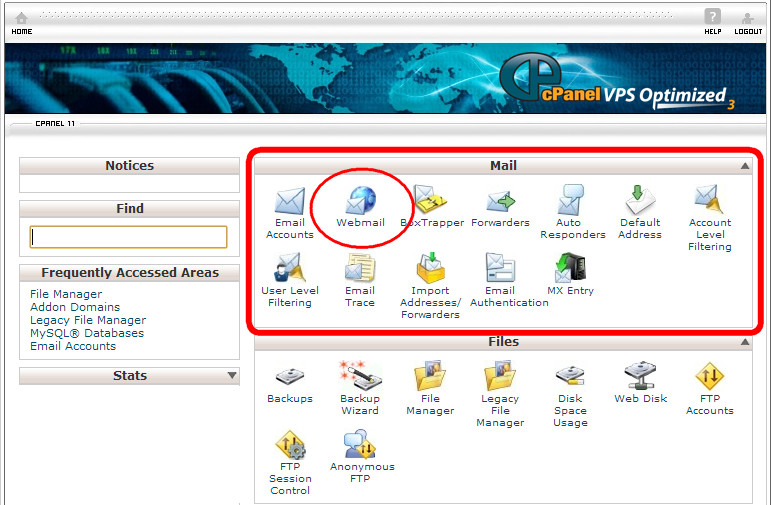The image size is (771, 505).
Task: Open Import Addresses/Forwarders
Action: click(x=430, y=267)
